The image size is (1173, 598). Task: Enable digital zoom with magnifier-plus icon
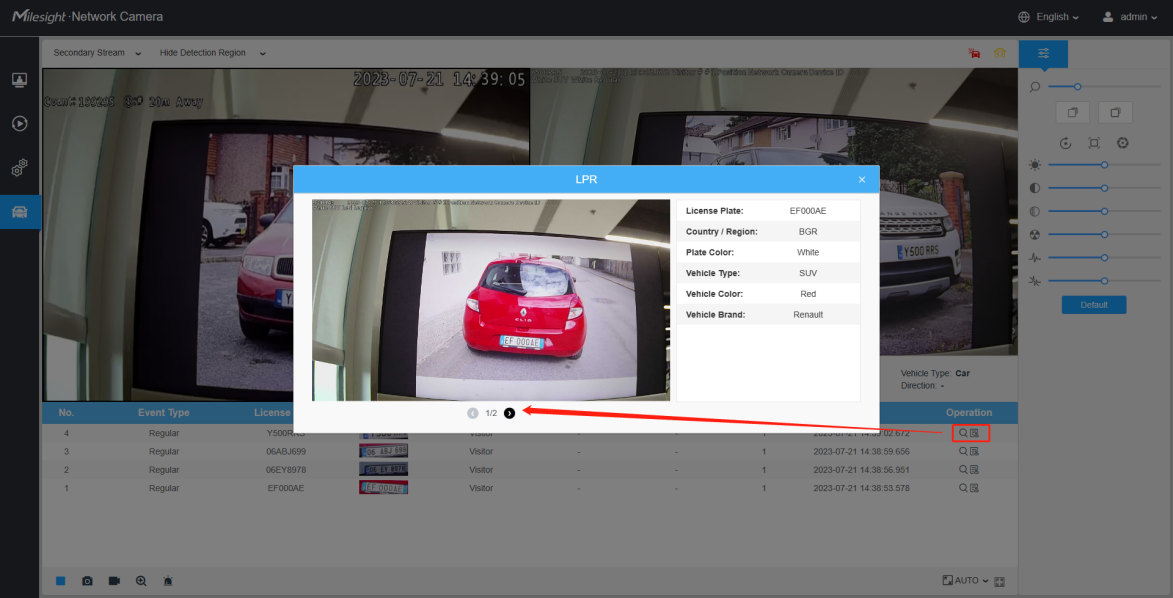click(141, 581)
